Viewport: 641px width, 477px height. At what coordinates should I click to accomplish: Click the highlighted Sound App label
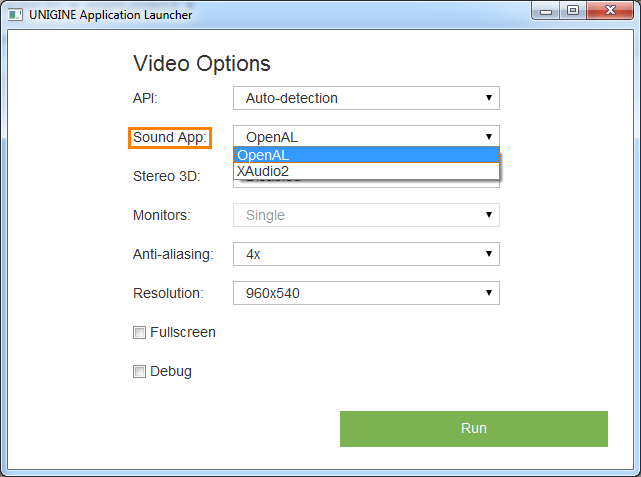(169, 137)
